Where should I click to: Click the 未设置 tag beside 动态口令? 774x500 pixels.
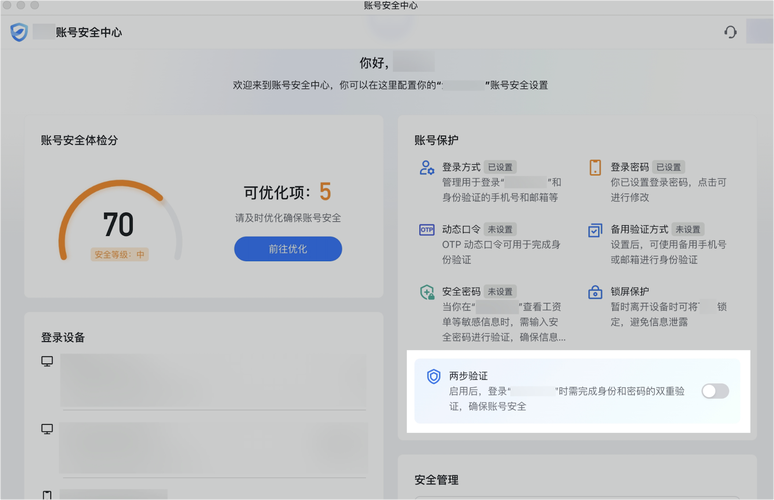[x=501, y=229]
